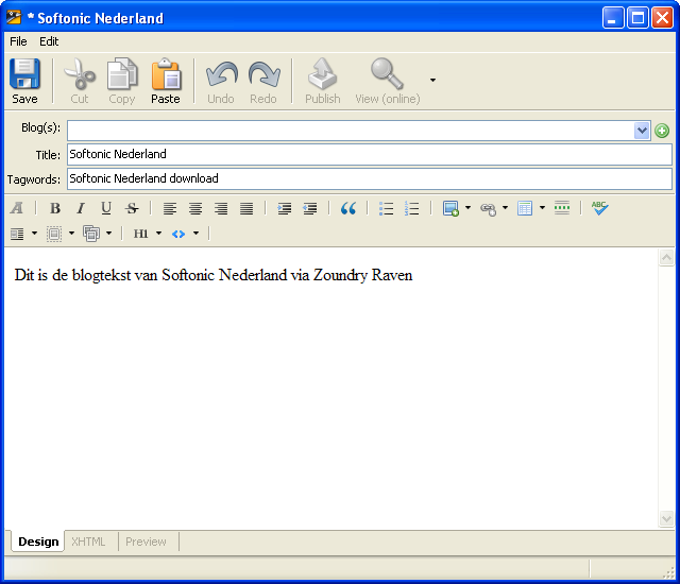This screenshot has height=584, width=680.
Task: Click the Undo arrow icon
Action: pos(221,74)
